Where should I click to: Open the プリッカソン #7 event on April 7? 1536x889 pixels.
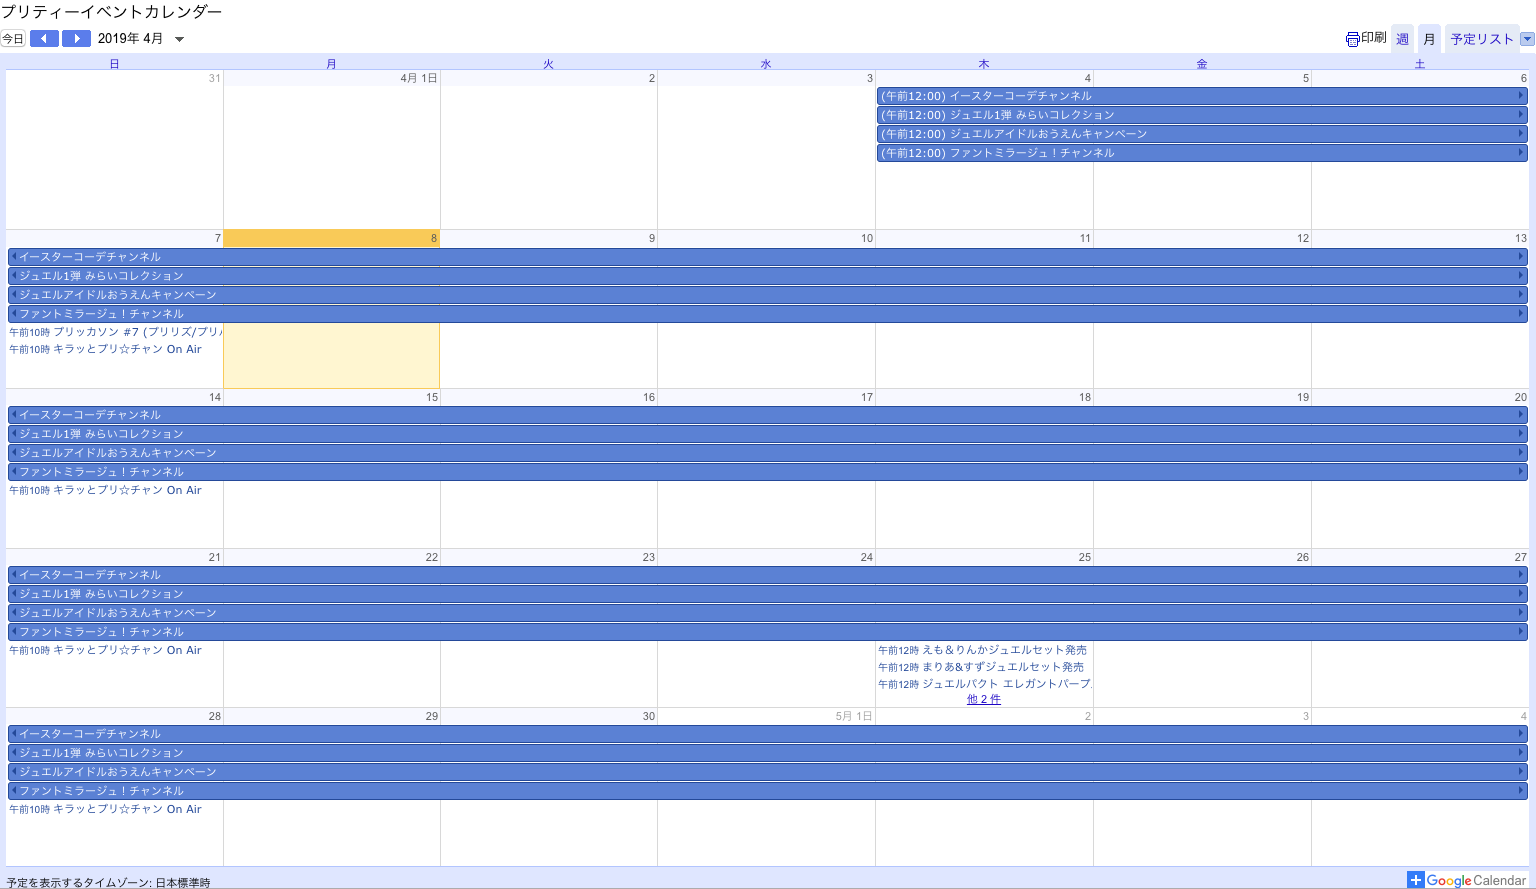coord(115,332)
